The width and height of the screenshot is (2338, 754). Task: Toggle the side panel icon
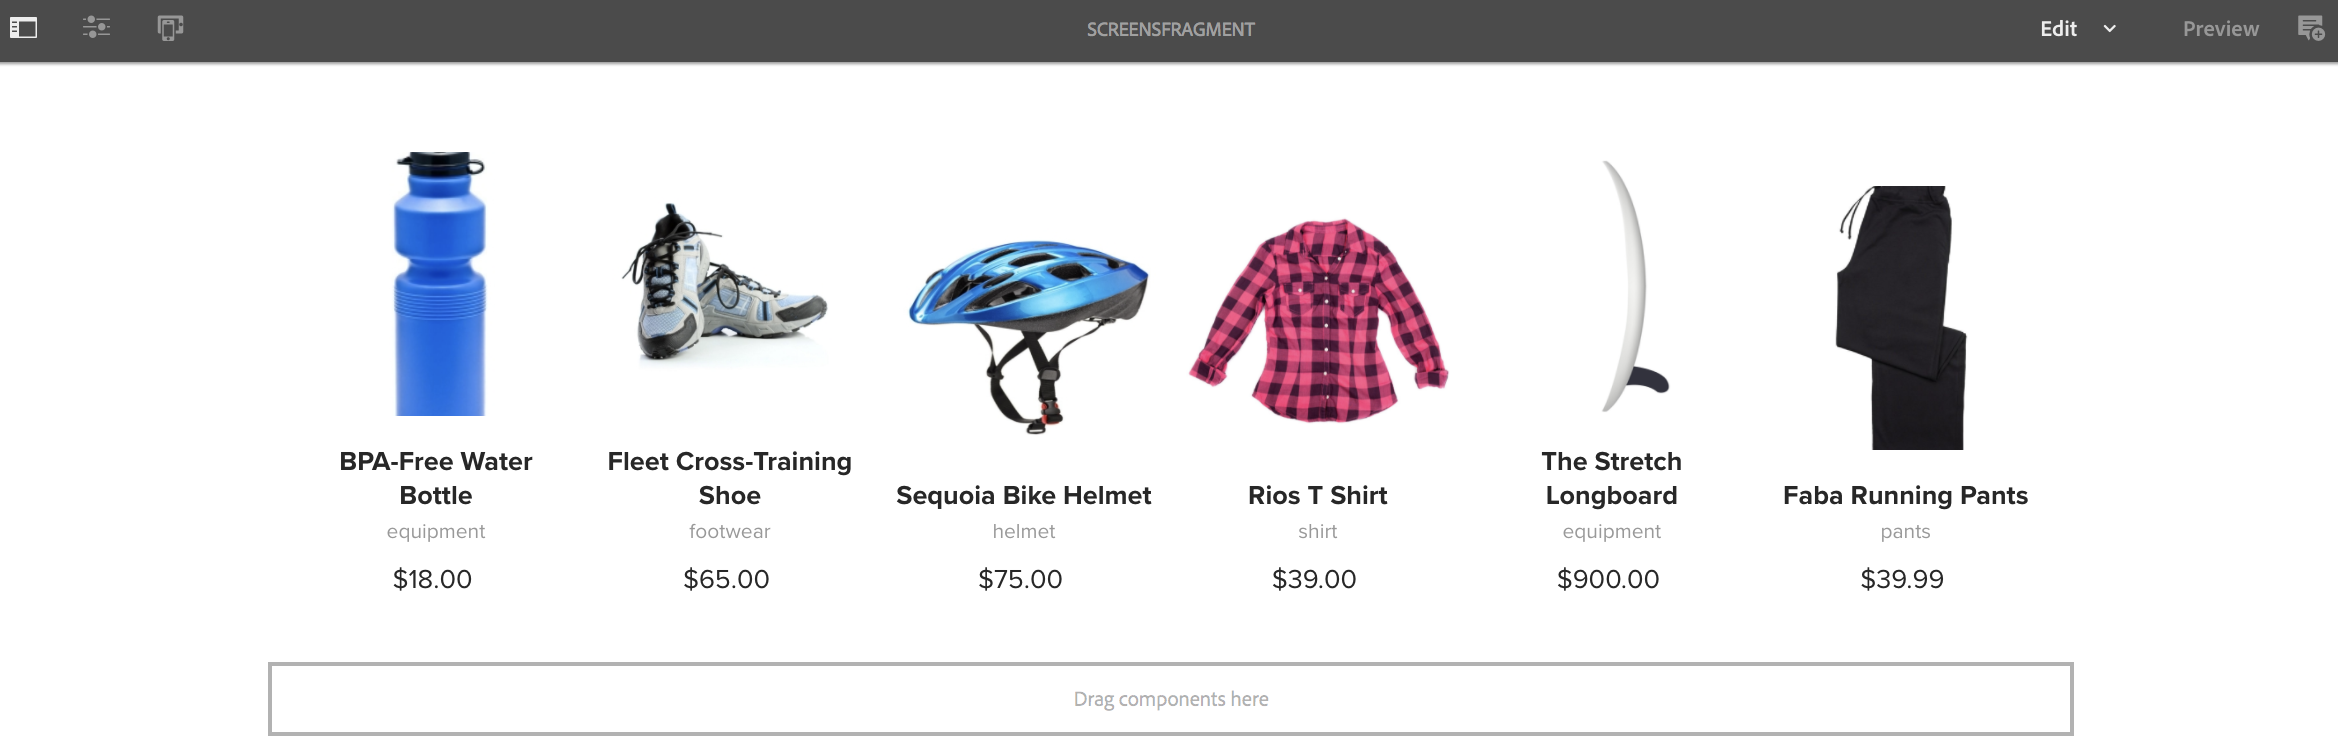point(24,28)
